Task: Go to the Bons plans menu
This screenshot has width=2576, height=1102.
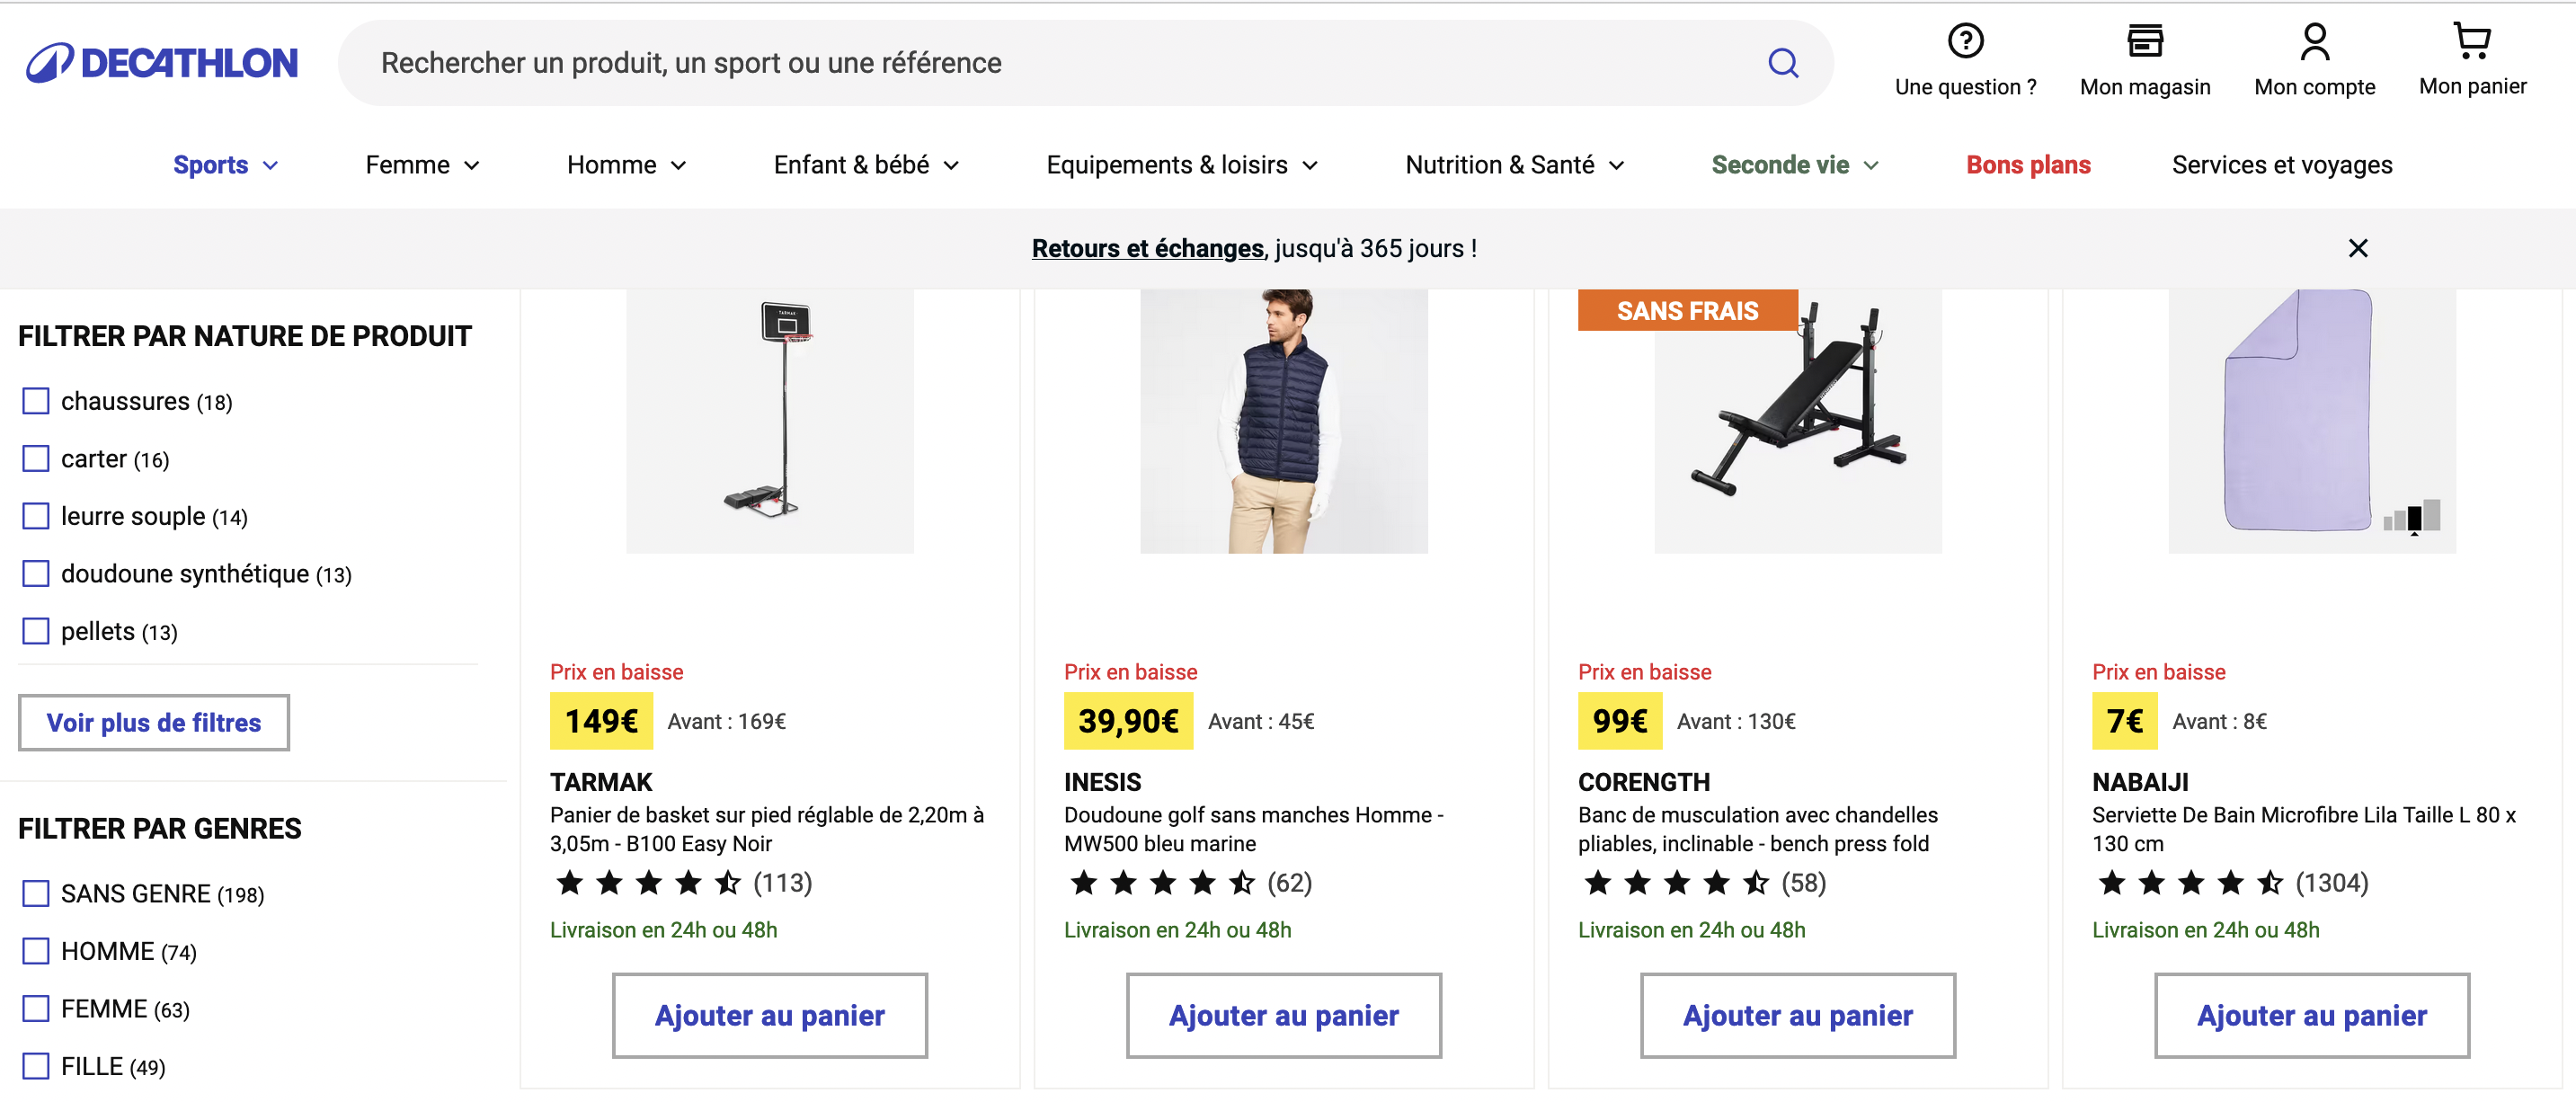Action: pyautogui.click(x=2027, y=165)
